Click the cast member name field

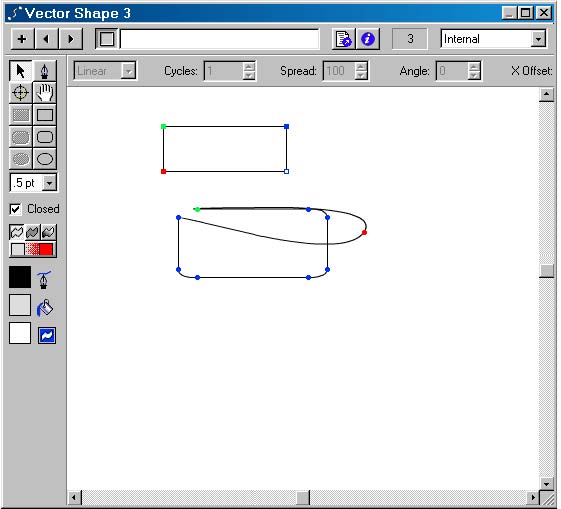coord(219,39)
